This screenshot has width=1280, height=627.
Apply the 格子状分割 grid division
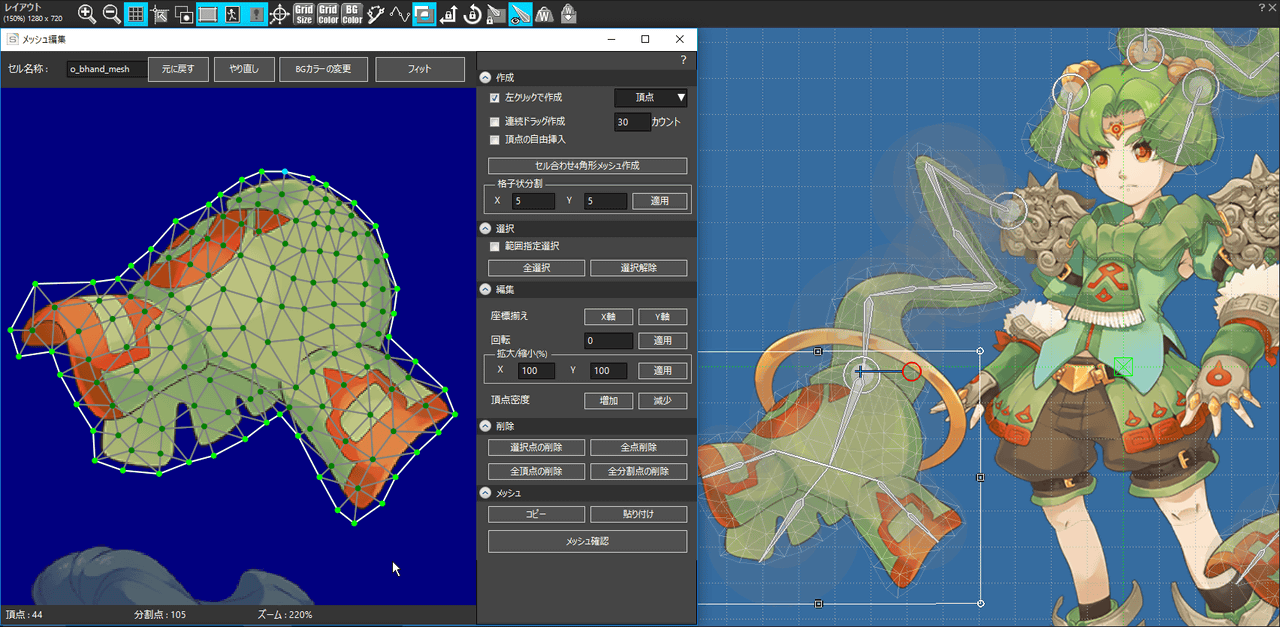(x=660, y=201)
